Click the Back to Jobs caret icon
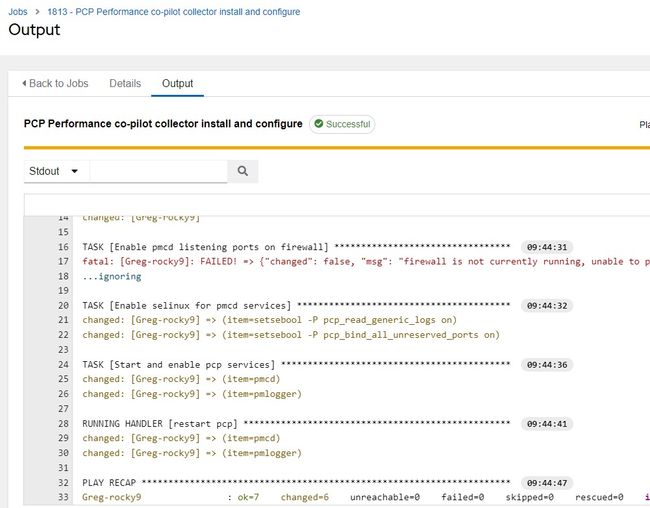650x508 pixels. click(24, 83)
